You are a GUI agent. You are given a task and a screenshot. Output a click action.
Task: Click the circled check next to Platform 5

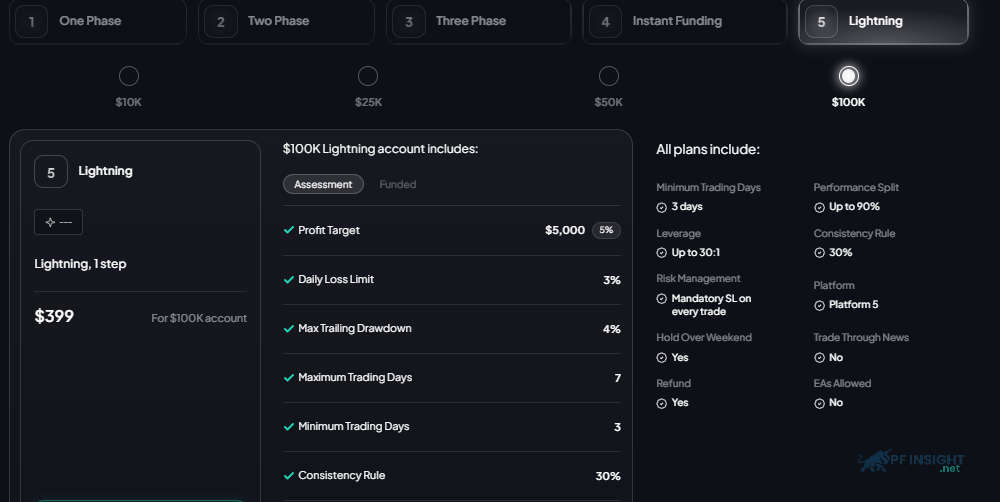pos(820,306)
